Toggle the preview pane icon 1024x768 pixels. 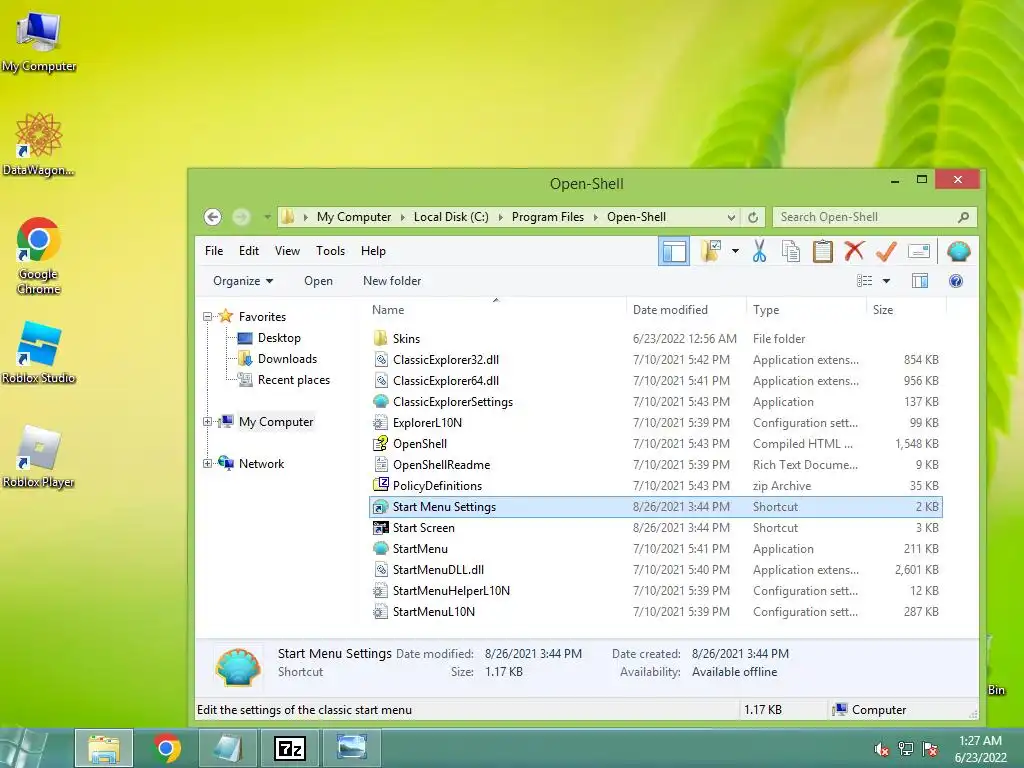pos(920,281)
